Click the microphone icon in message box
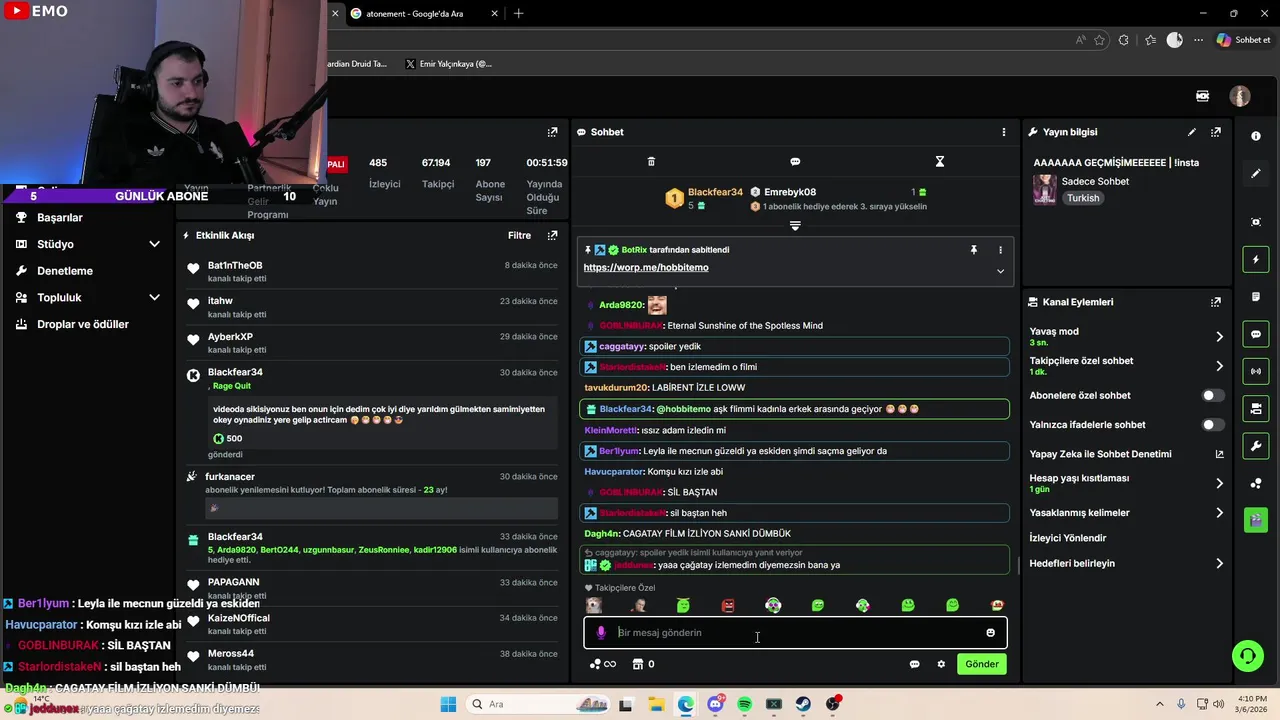 tap(601, 633)
